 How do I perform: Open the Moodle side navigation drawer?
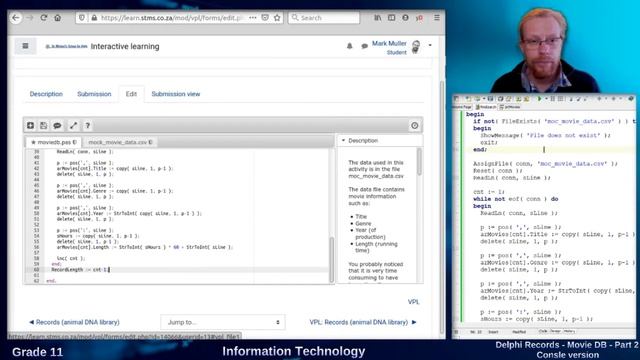click(25, 46)
